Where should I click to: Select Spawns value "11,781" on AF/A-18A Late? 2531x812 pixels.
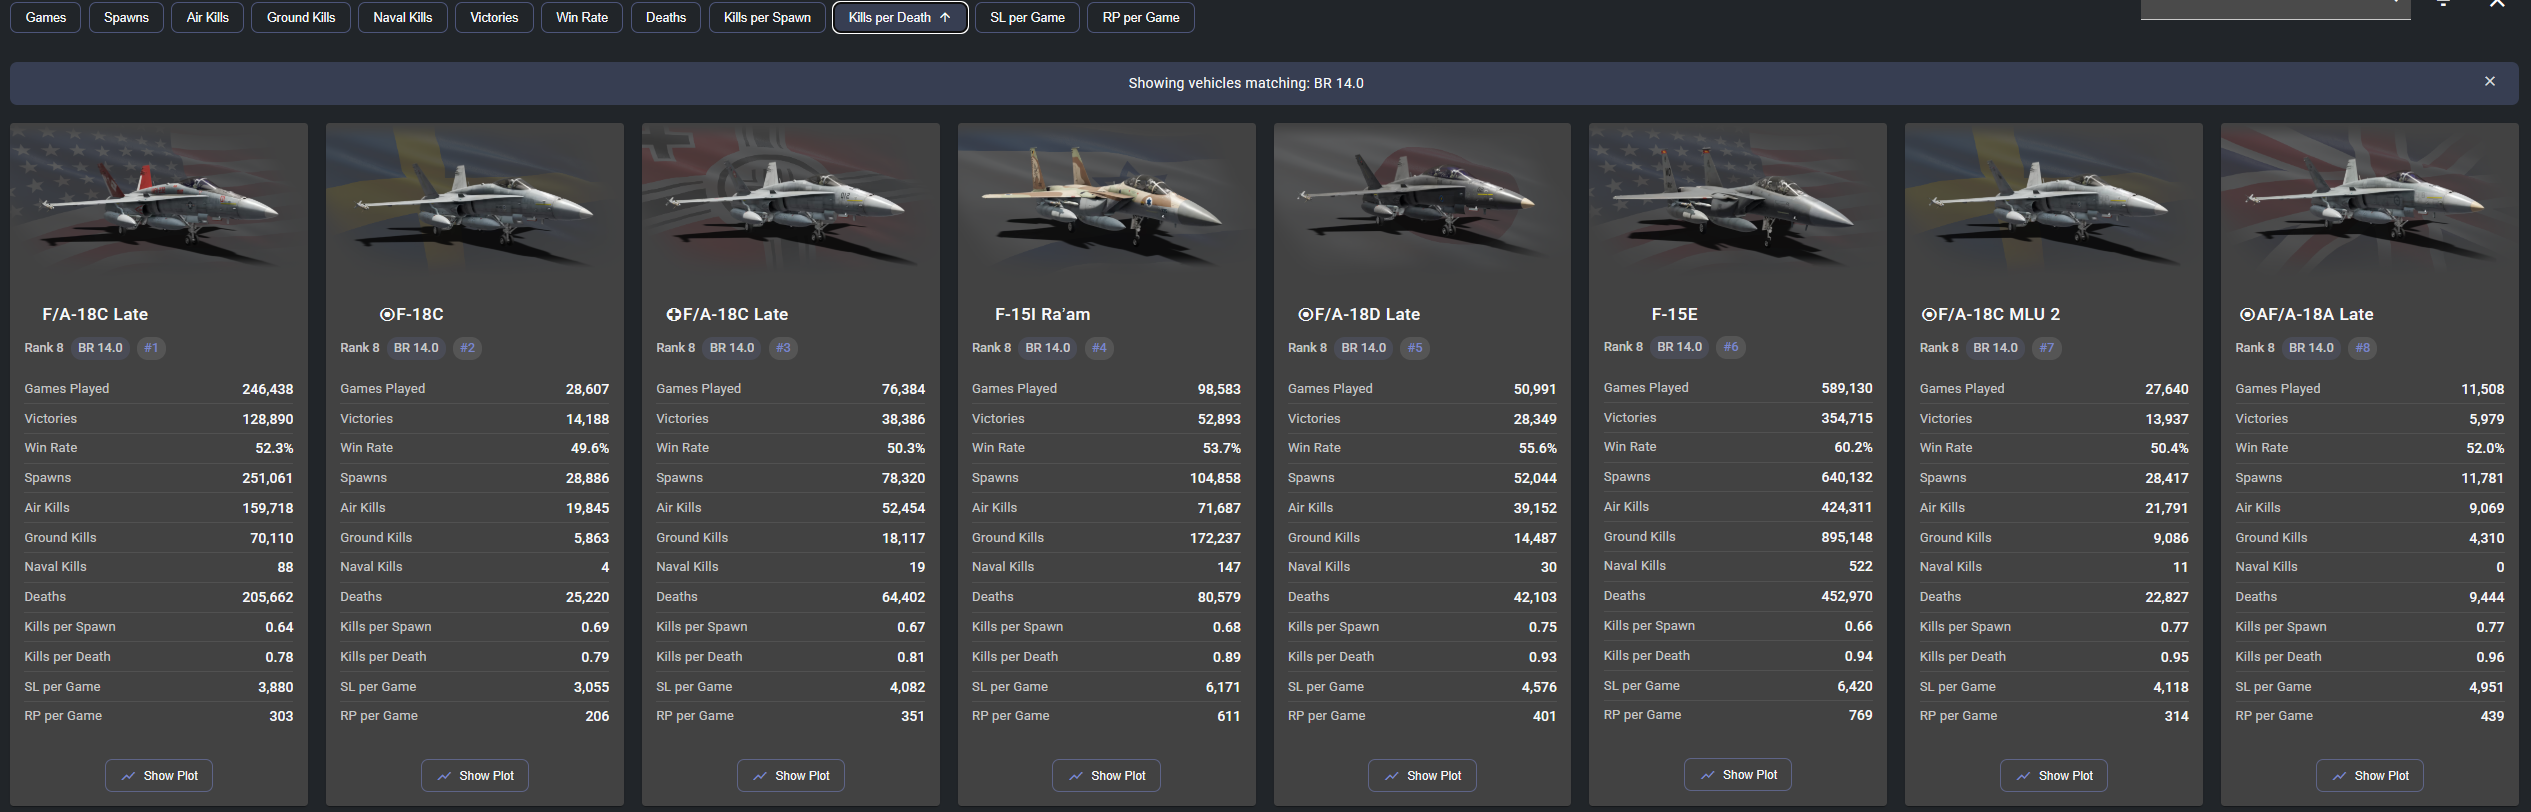[2483, 478]
